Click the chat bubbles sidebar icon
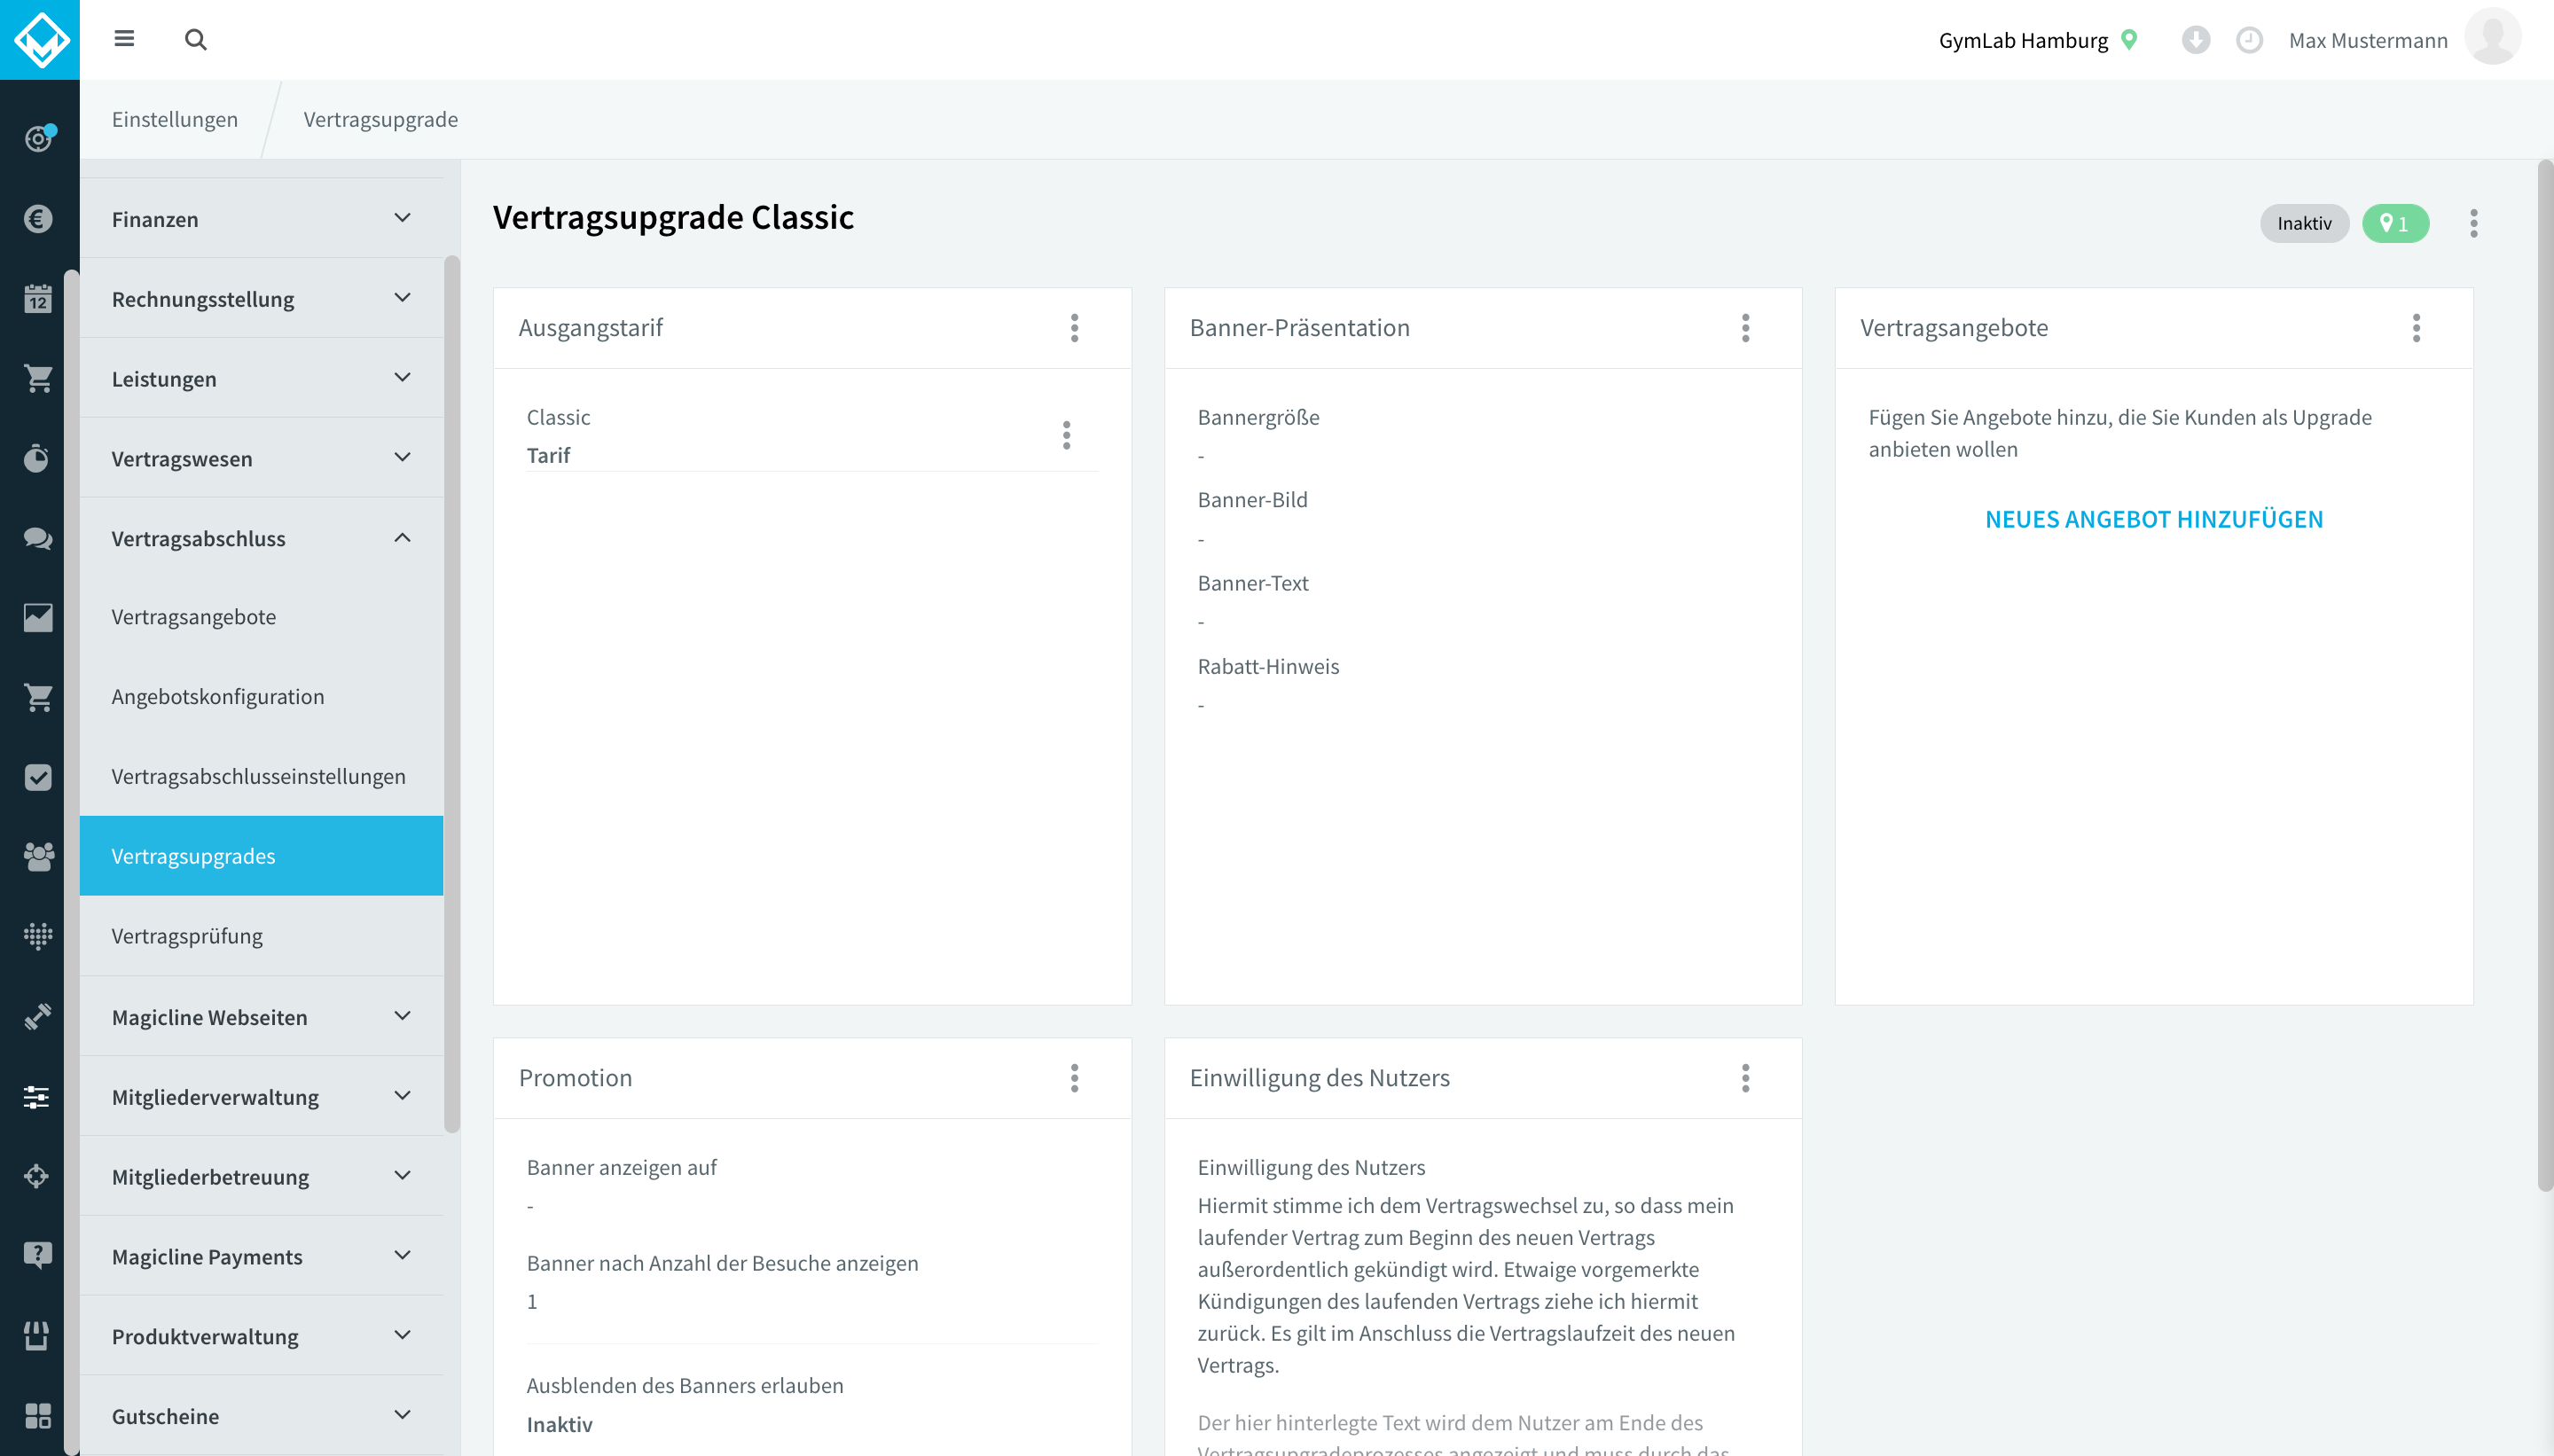2554x1456 pixels. (38, 538)
